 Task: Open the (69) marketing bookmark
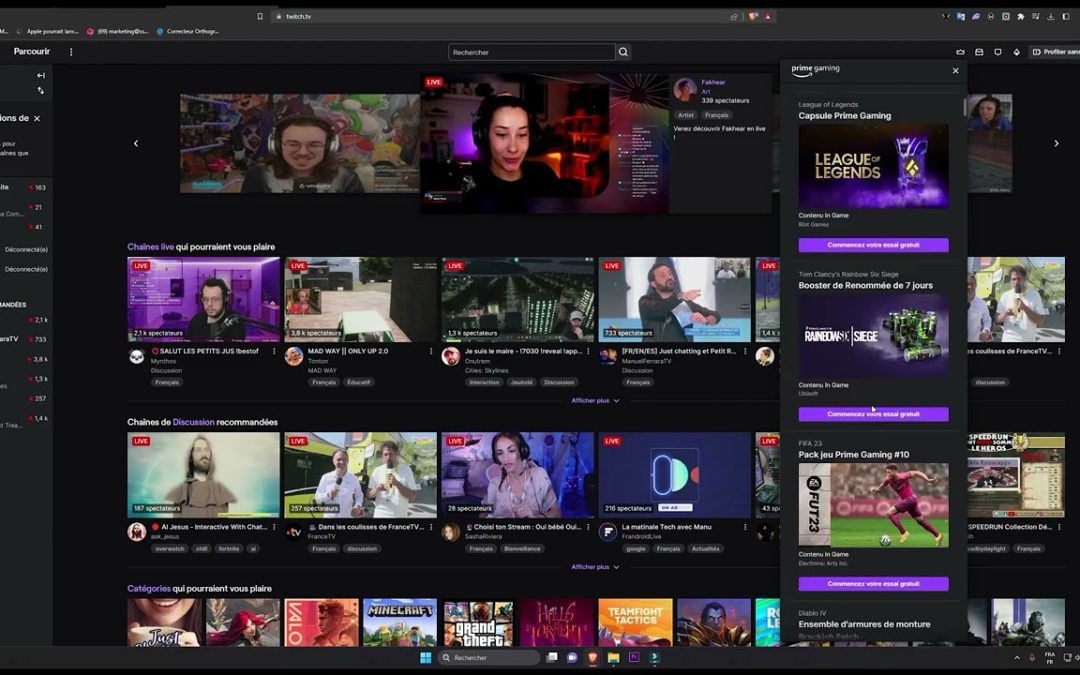(x=117, y=32)
